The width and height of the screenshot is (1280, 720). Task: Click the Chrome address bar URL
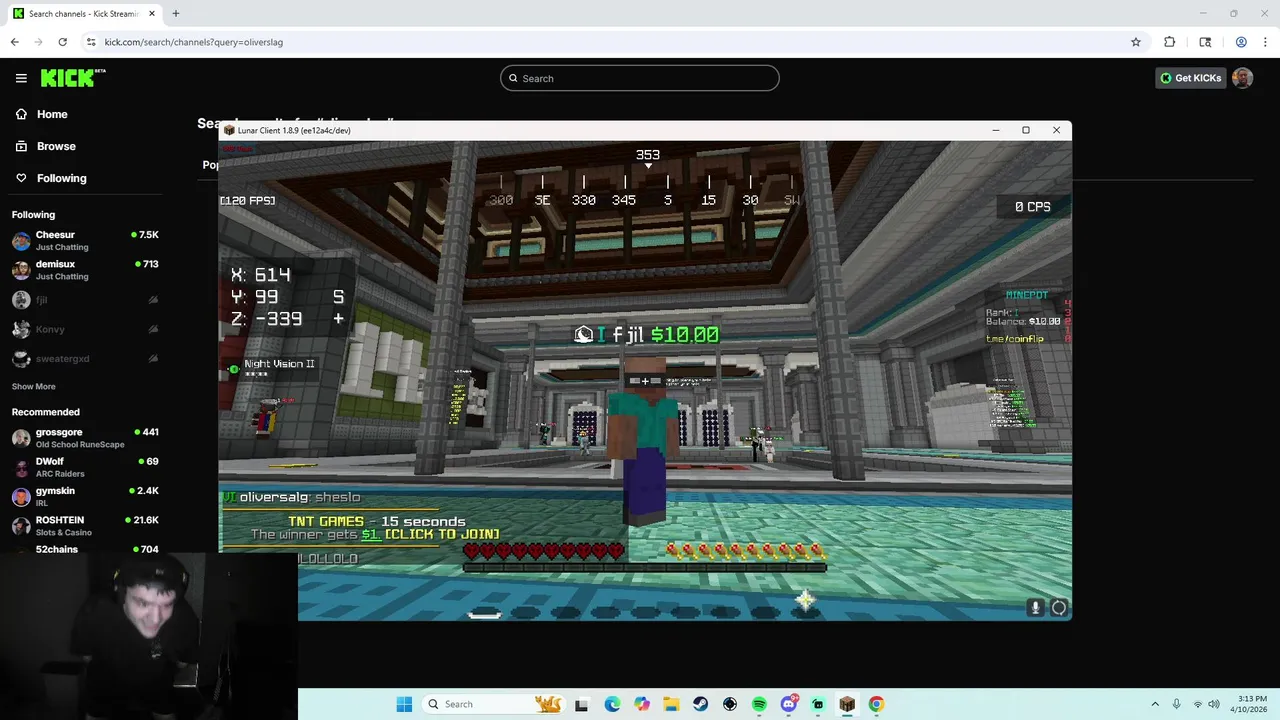194,42
